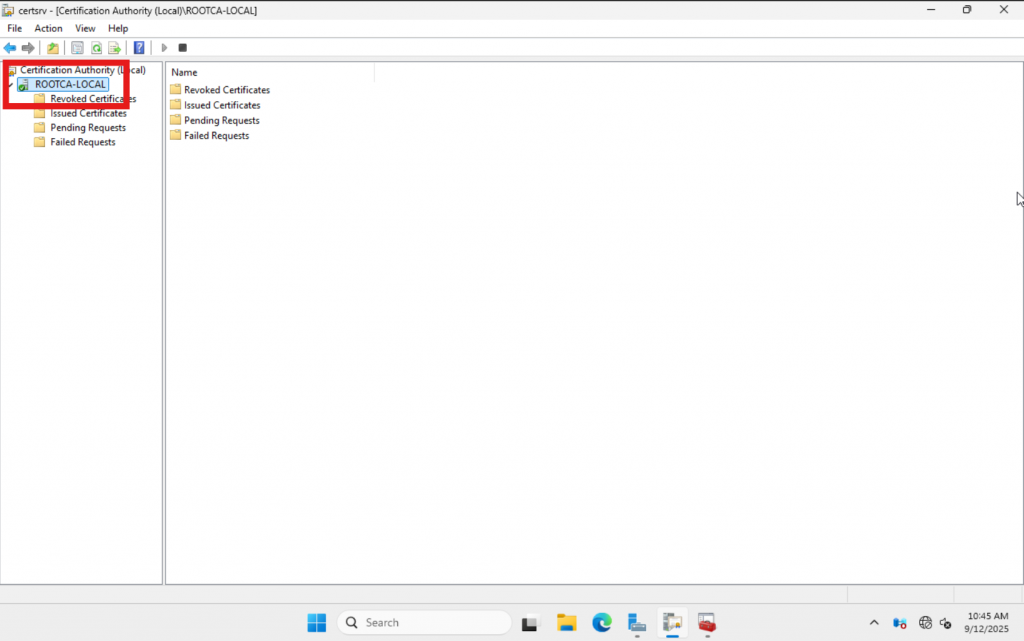
Task: Select Issued Certificates in the left tree
Action: [88, 113]
